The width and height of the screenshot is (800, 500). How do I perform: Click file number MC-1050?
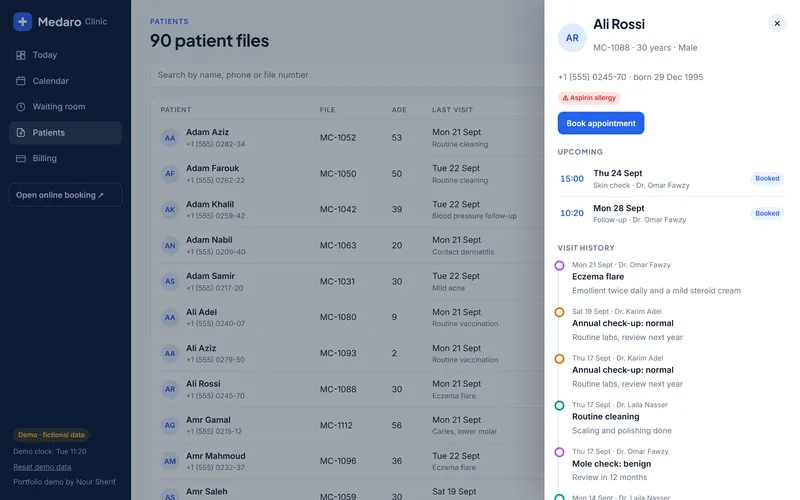pos(338,174)
